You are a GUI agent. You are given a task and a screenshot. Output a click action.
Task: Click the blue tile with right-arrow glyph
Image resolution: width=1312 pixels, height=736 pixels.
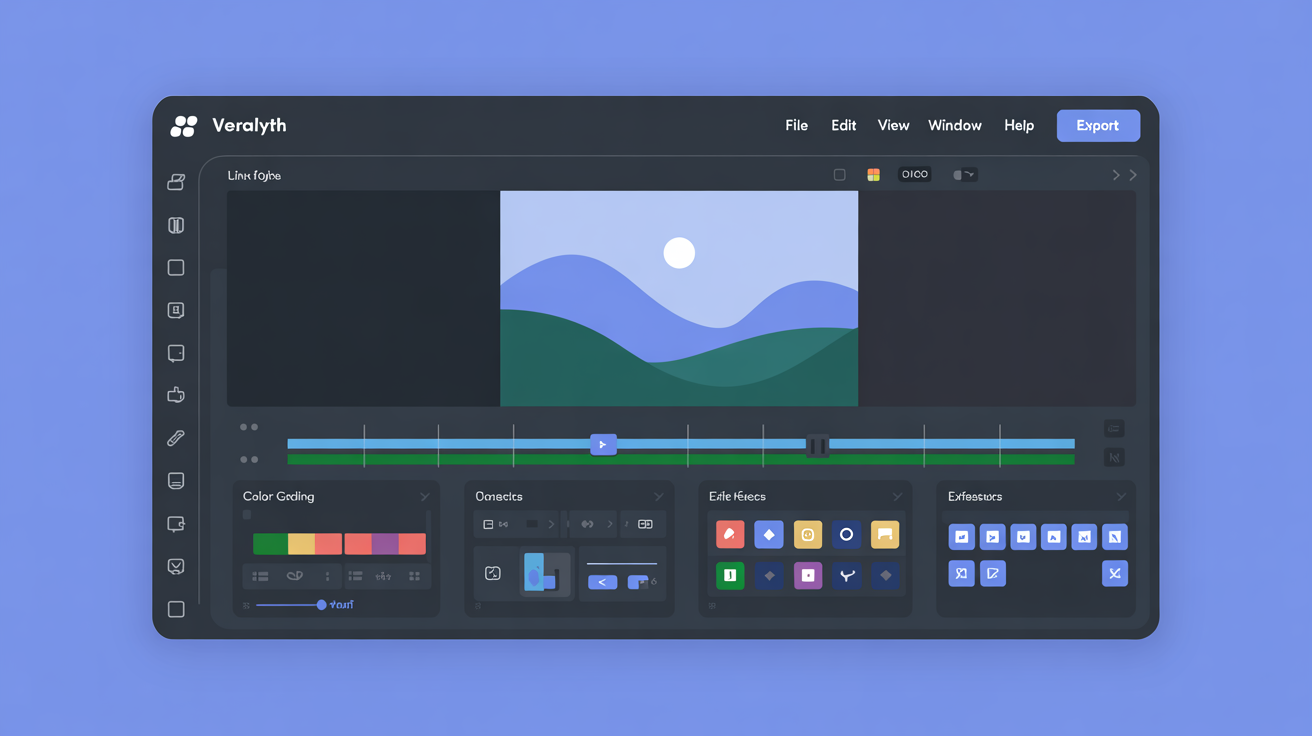[992, 537]
